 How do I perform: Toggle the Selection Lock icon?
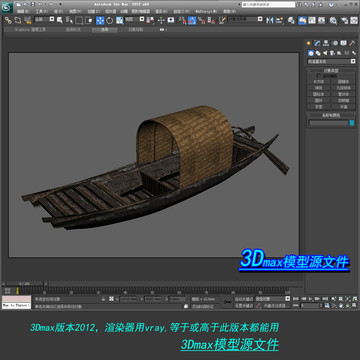[x=104, y=299]
